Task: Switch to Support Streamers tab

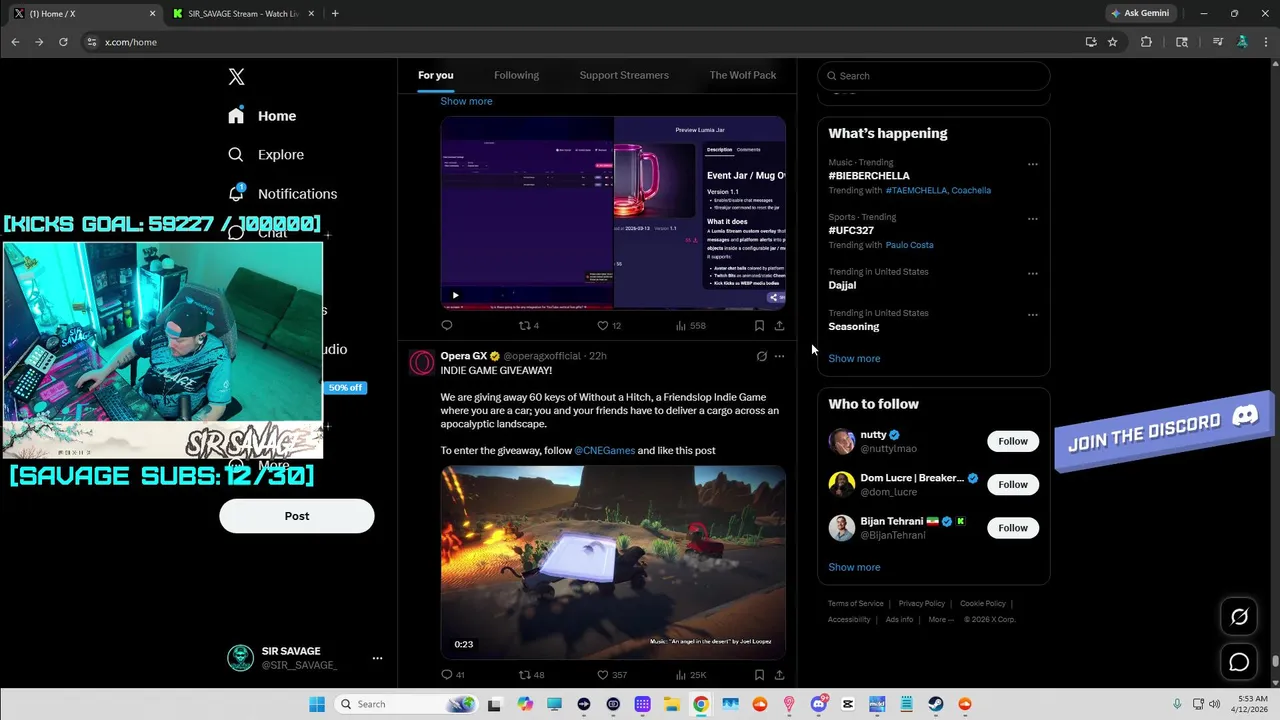Action: tap(624, 75)
